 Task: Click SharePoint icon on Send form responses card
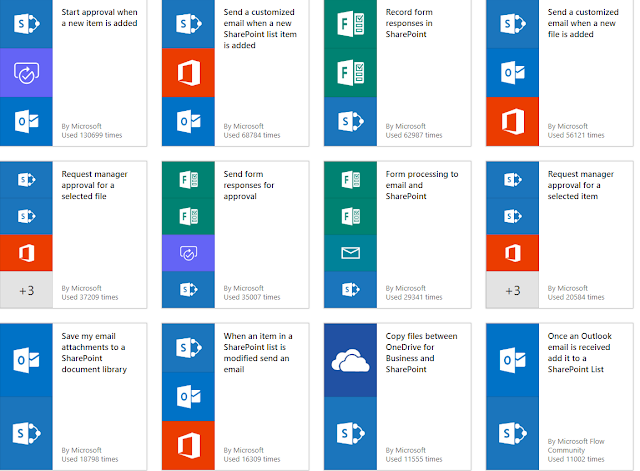tap(188, 290)
